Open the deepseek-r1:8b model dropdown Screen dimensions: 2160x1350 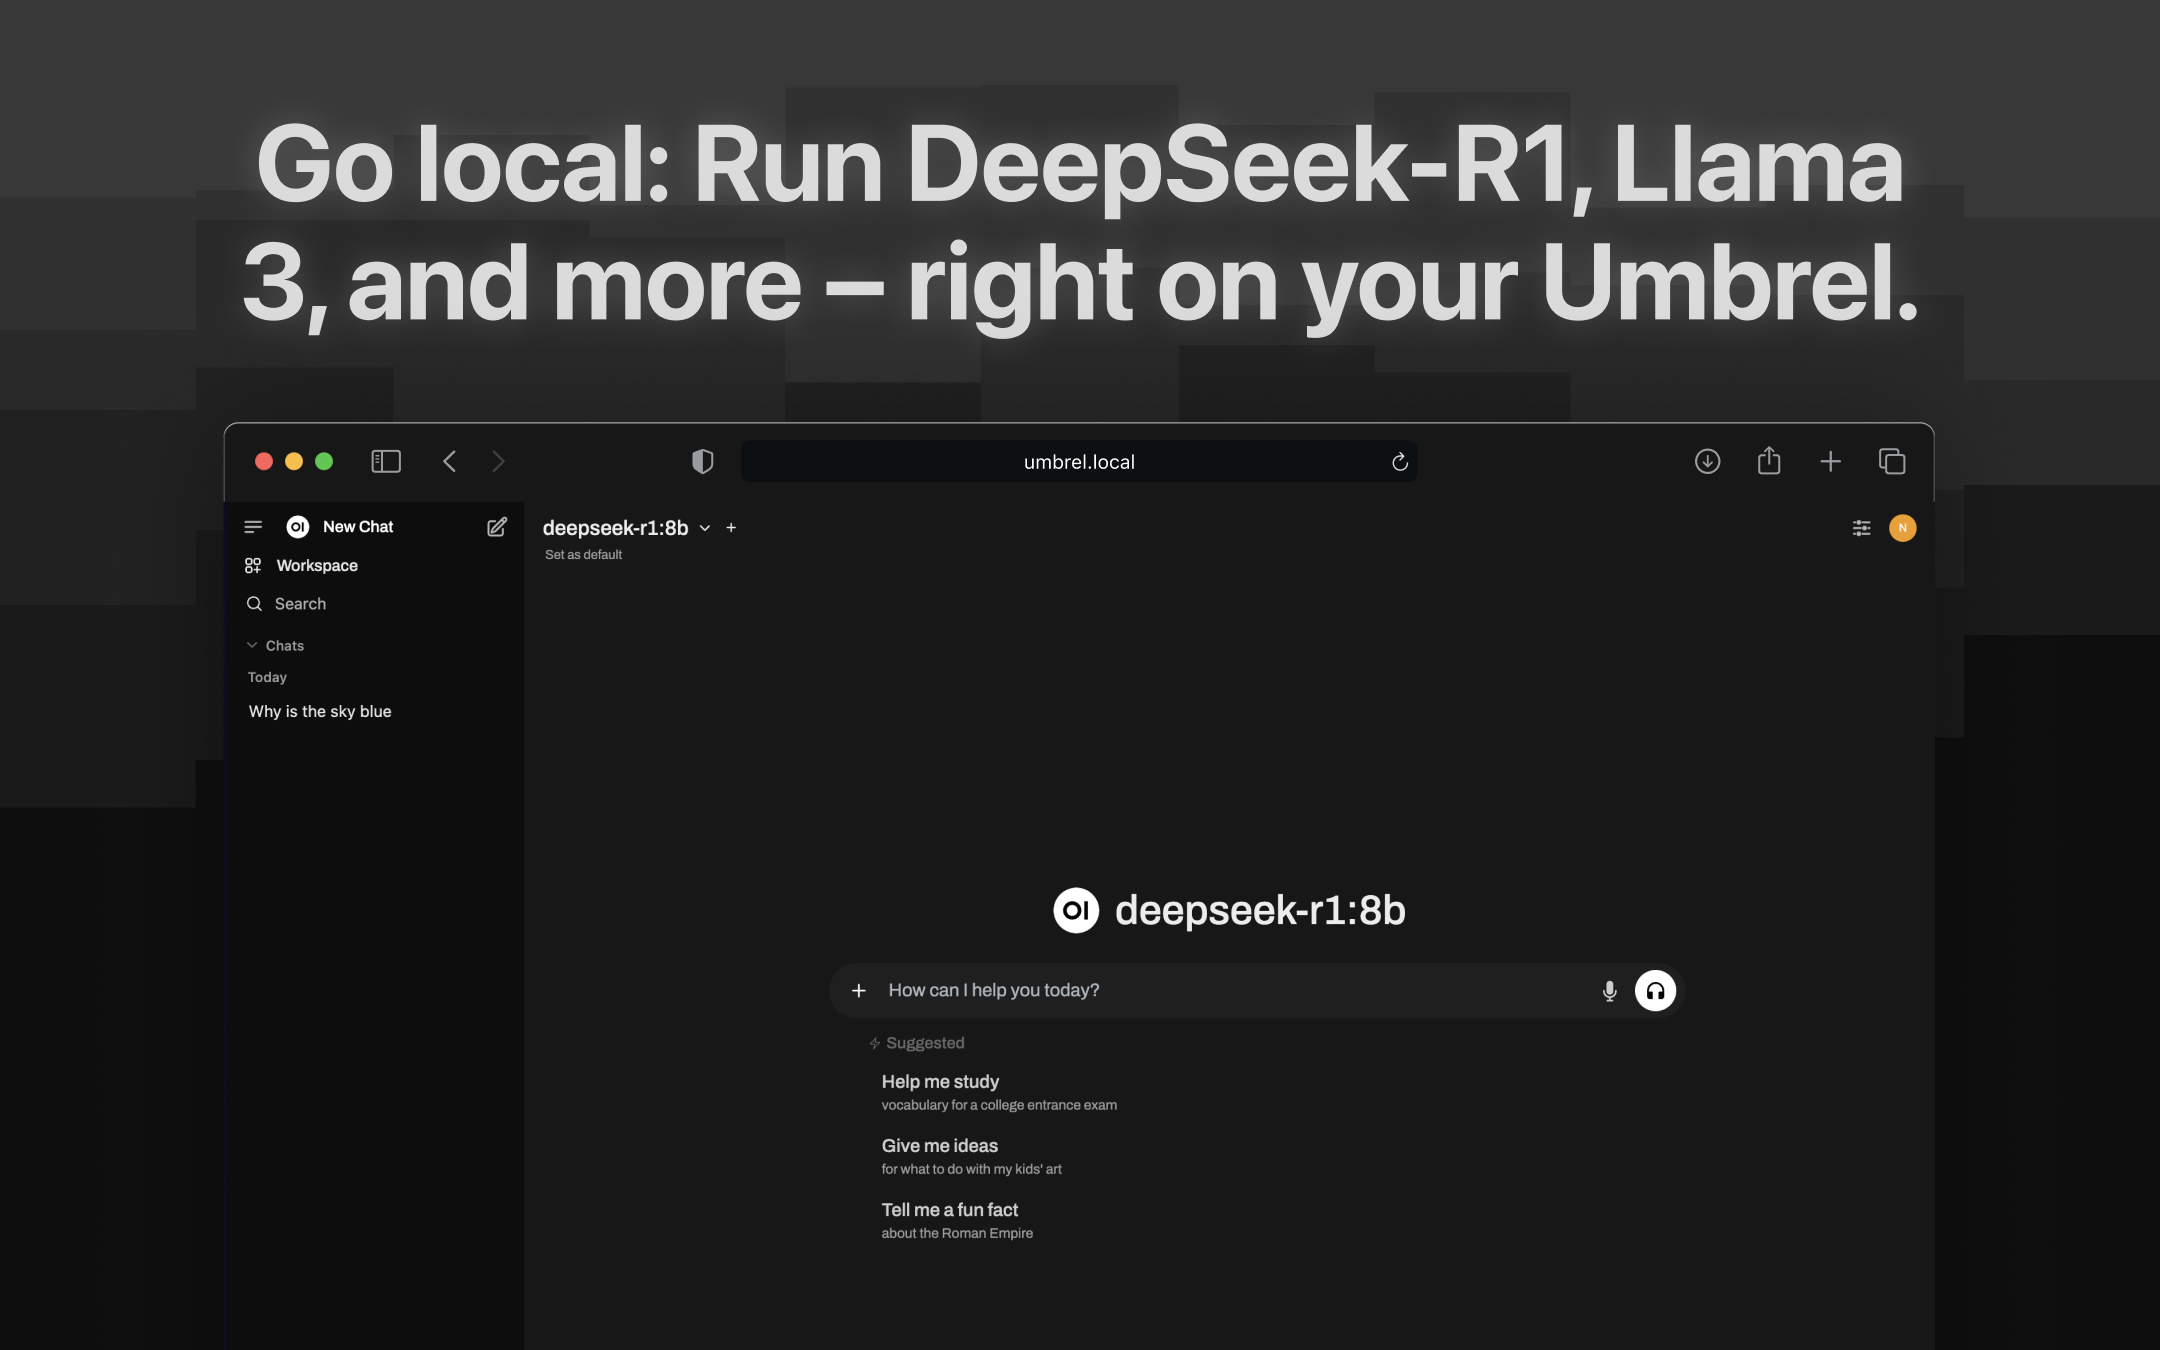click(705, 528)
